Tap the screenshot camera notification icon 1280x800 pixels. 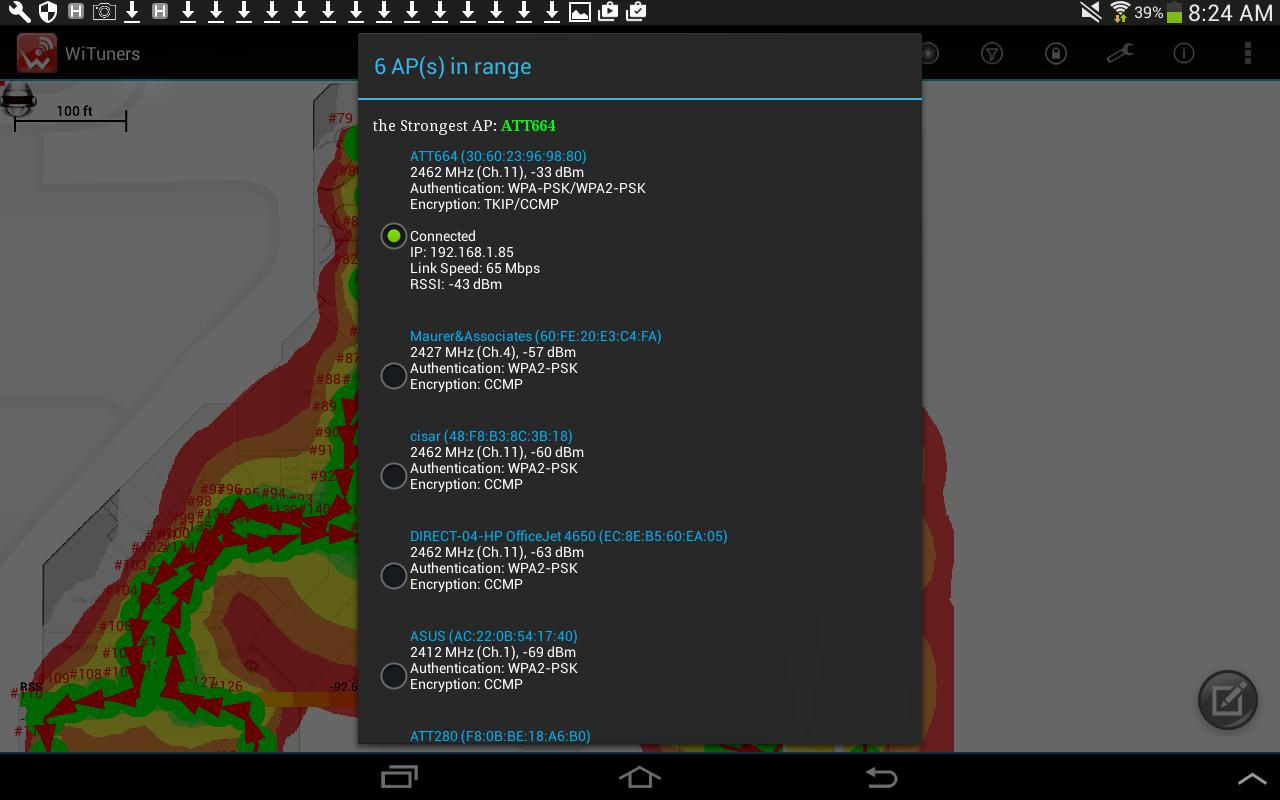103,12
